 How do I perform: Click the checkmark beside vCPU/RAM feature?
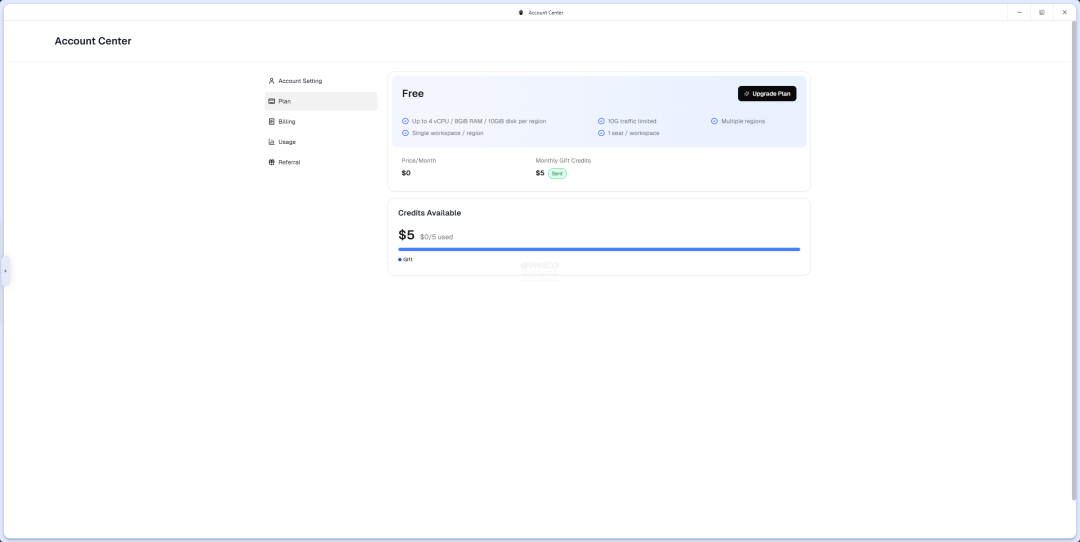405,121
